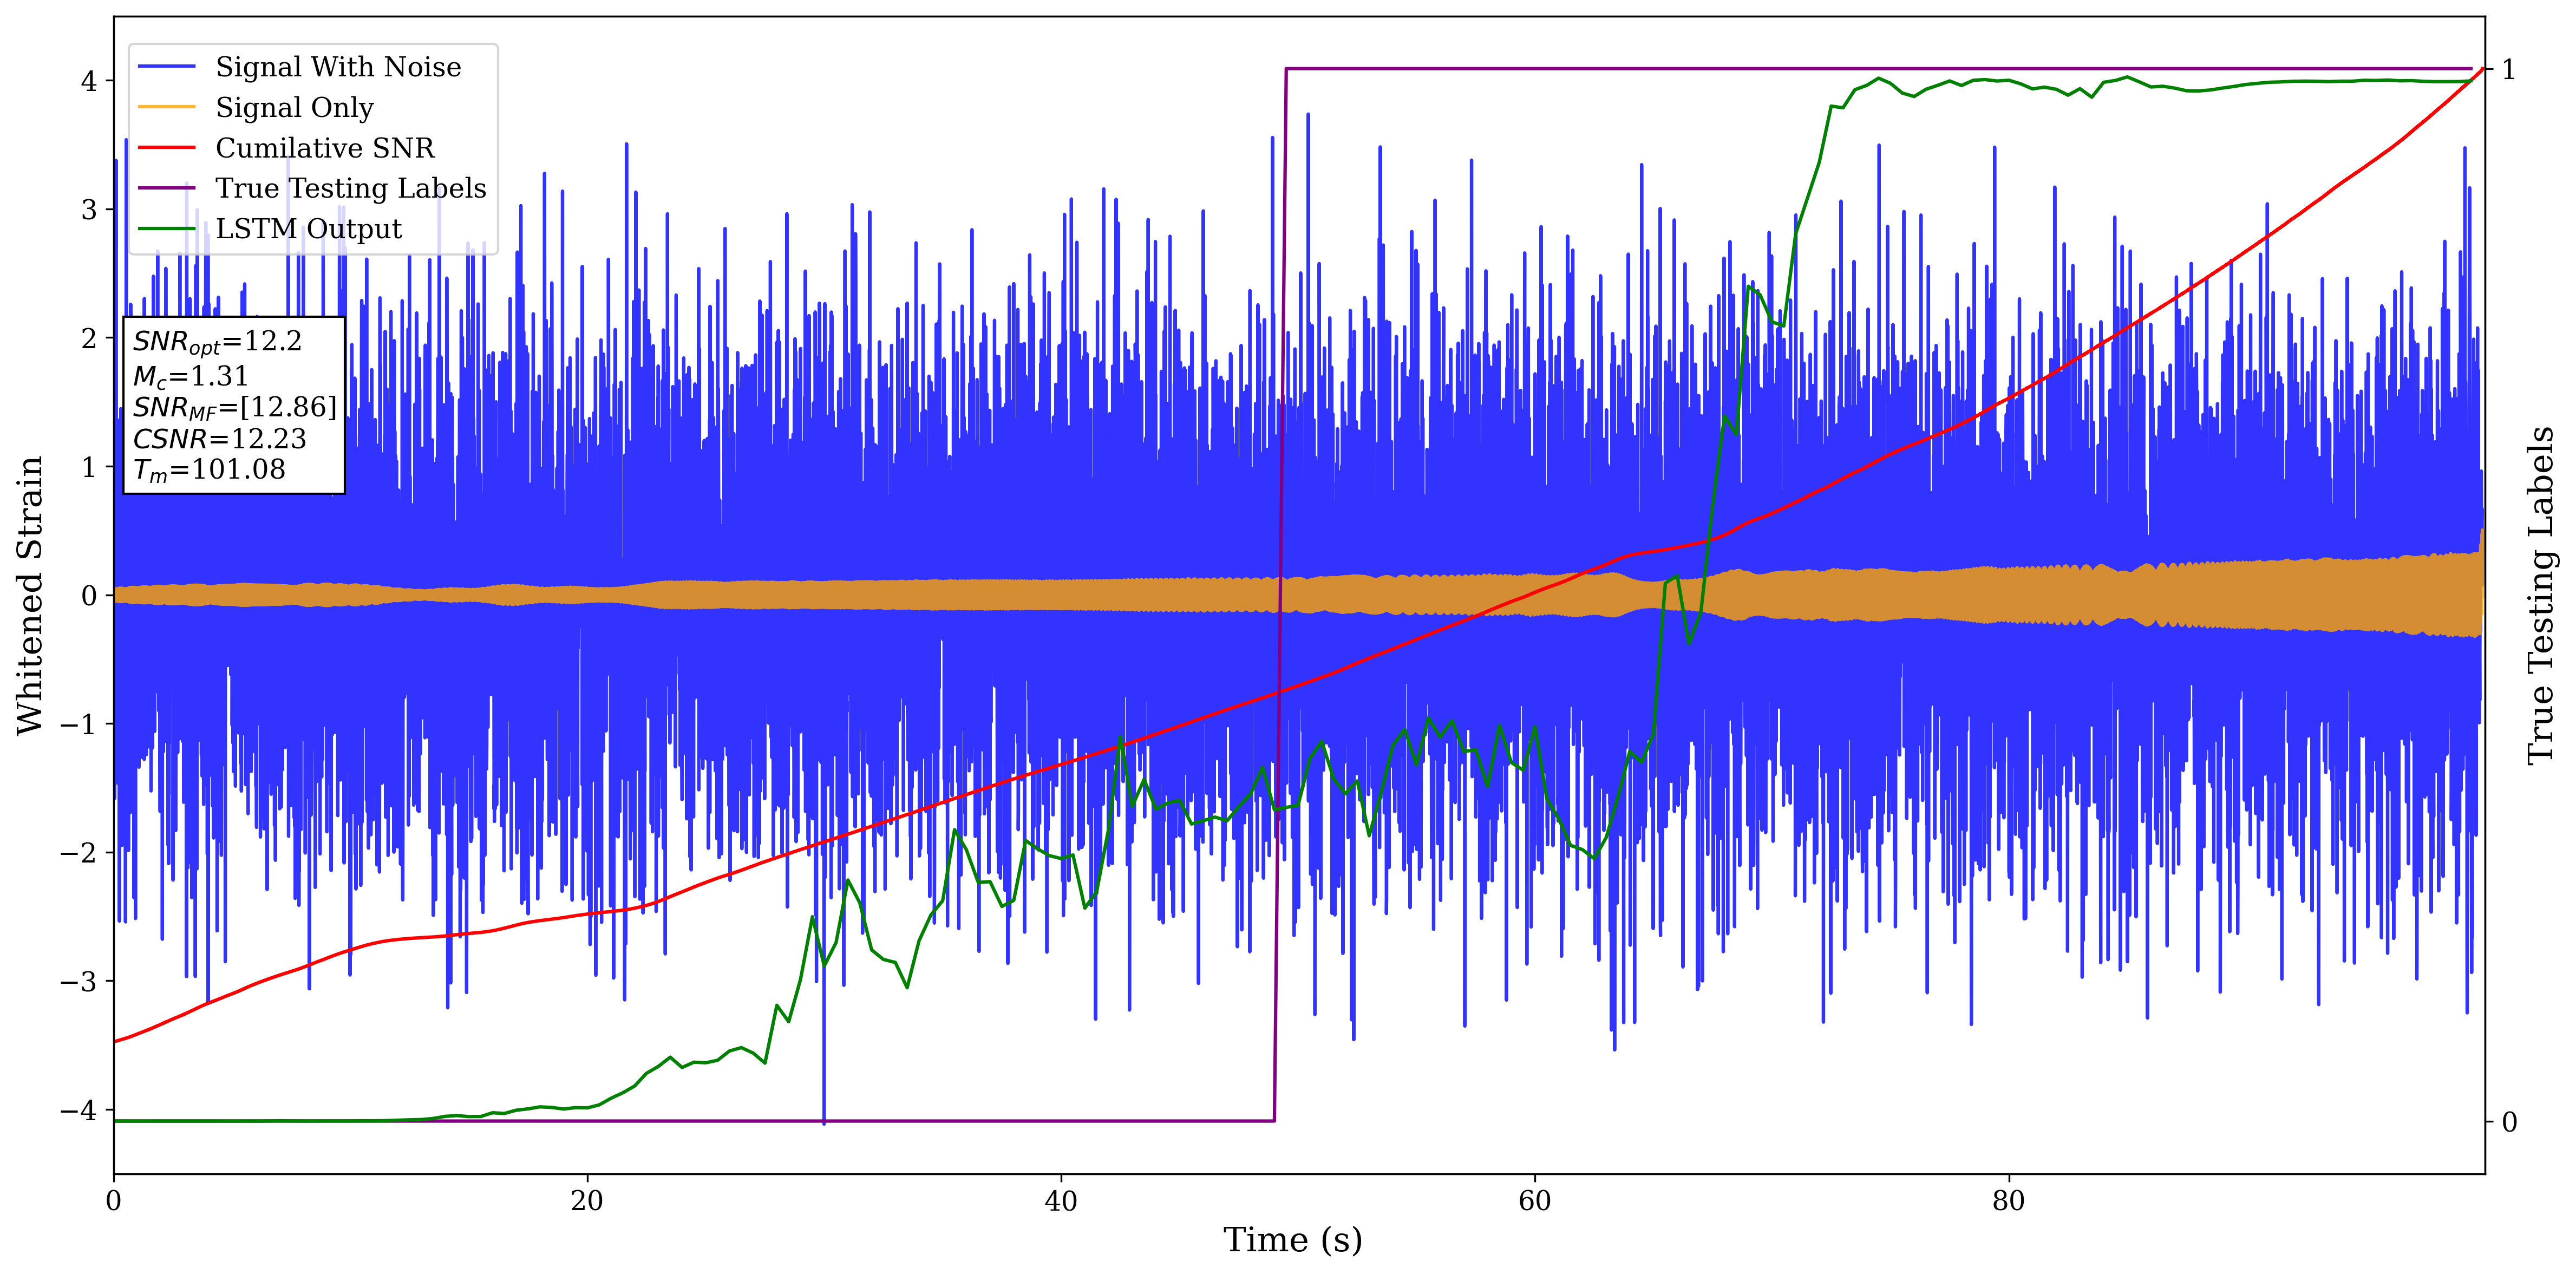The height and width of the screenshot is (1274, 2576).
Task: Click the x-axis tick label 20
Action: point(587,1201)
